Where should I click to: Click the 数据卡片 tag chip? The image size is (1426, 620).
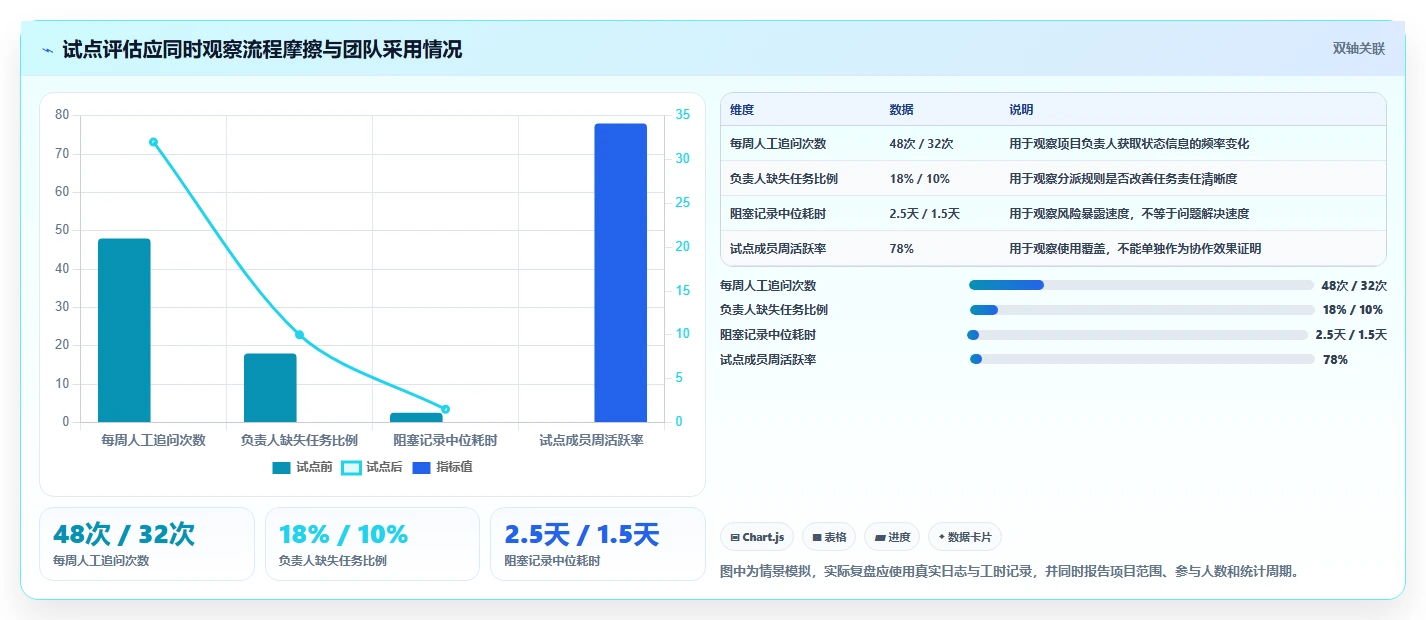pos(965,537)
